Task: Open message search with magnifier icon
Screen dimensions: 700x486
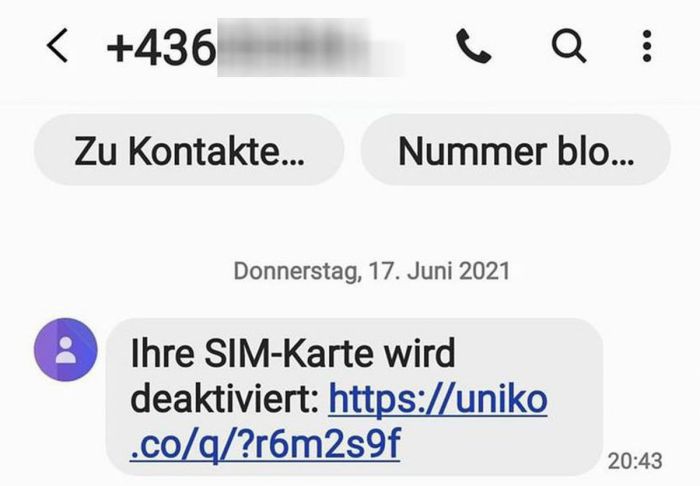Action: tap(569, 46)
